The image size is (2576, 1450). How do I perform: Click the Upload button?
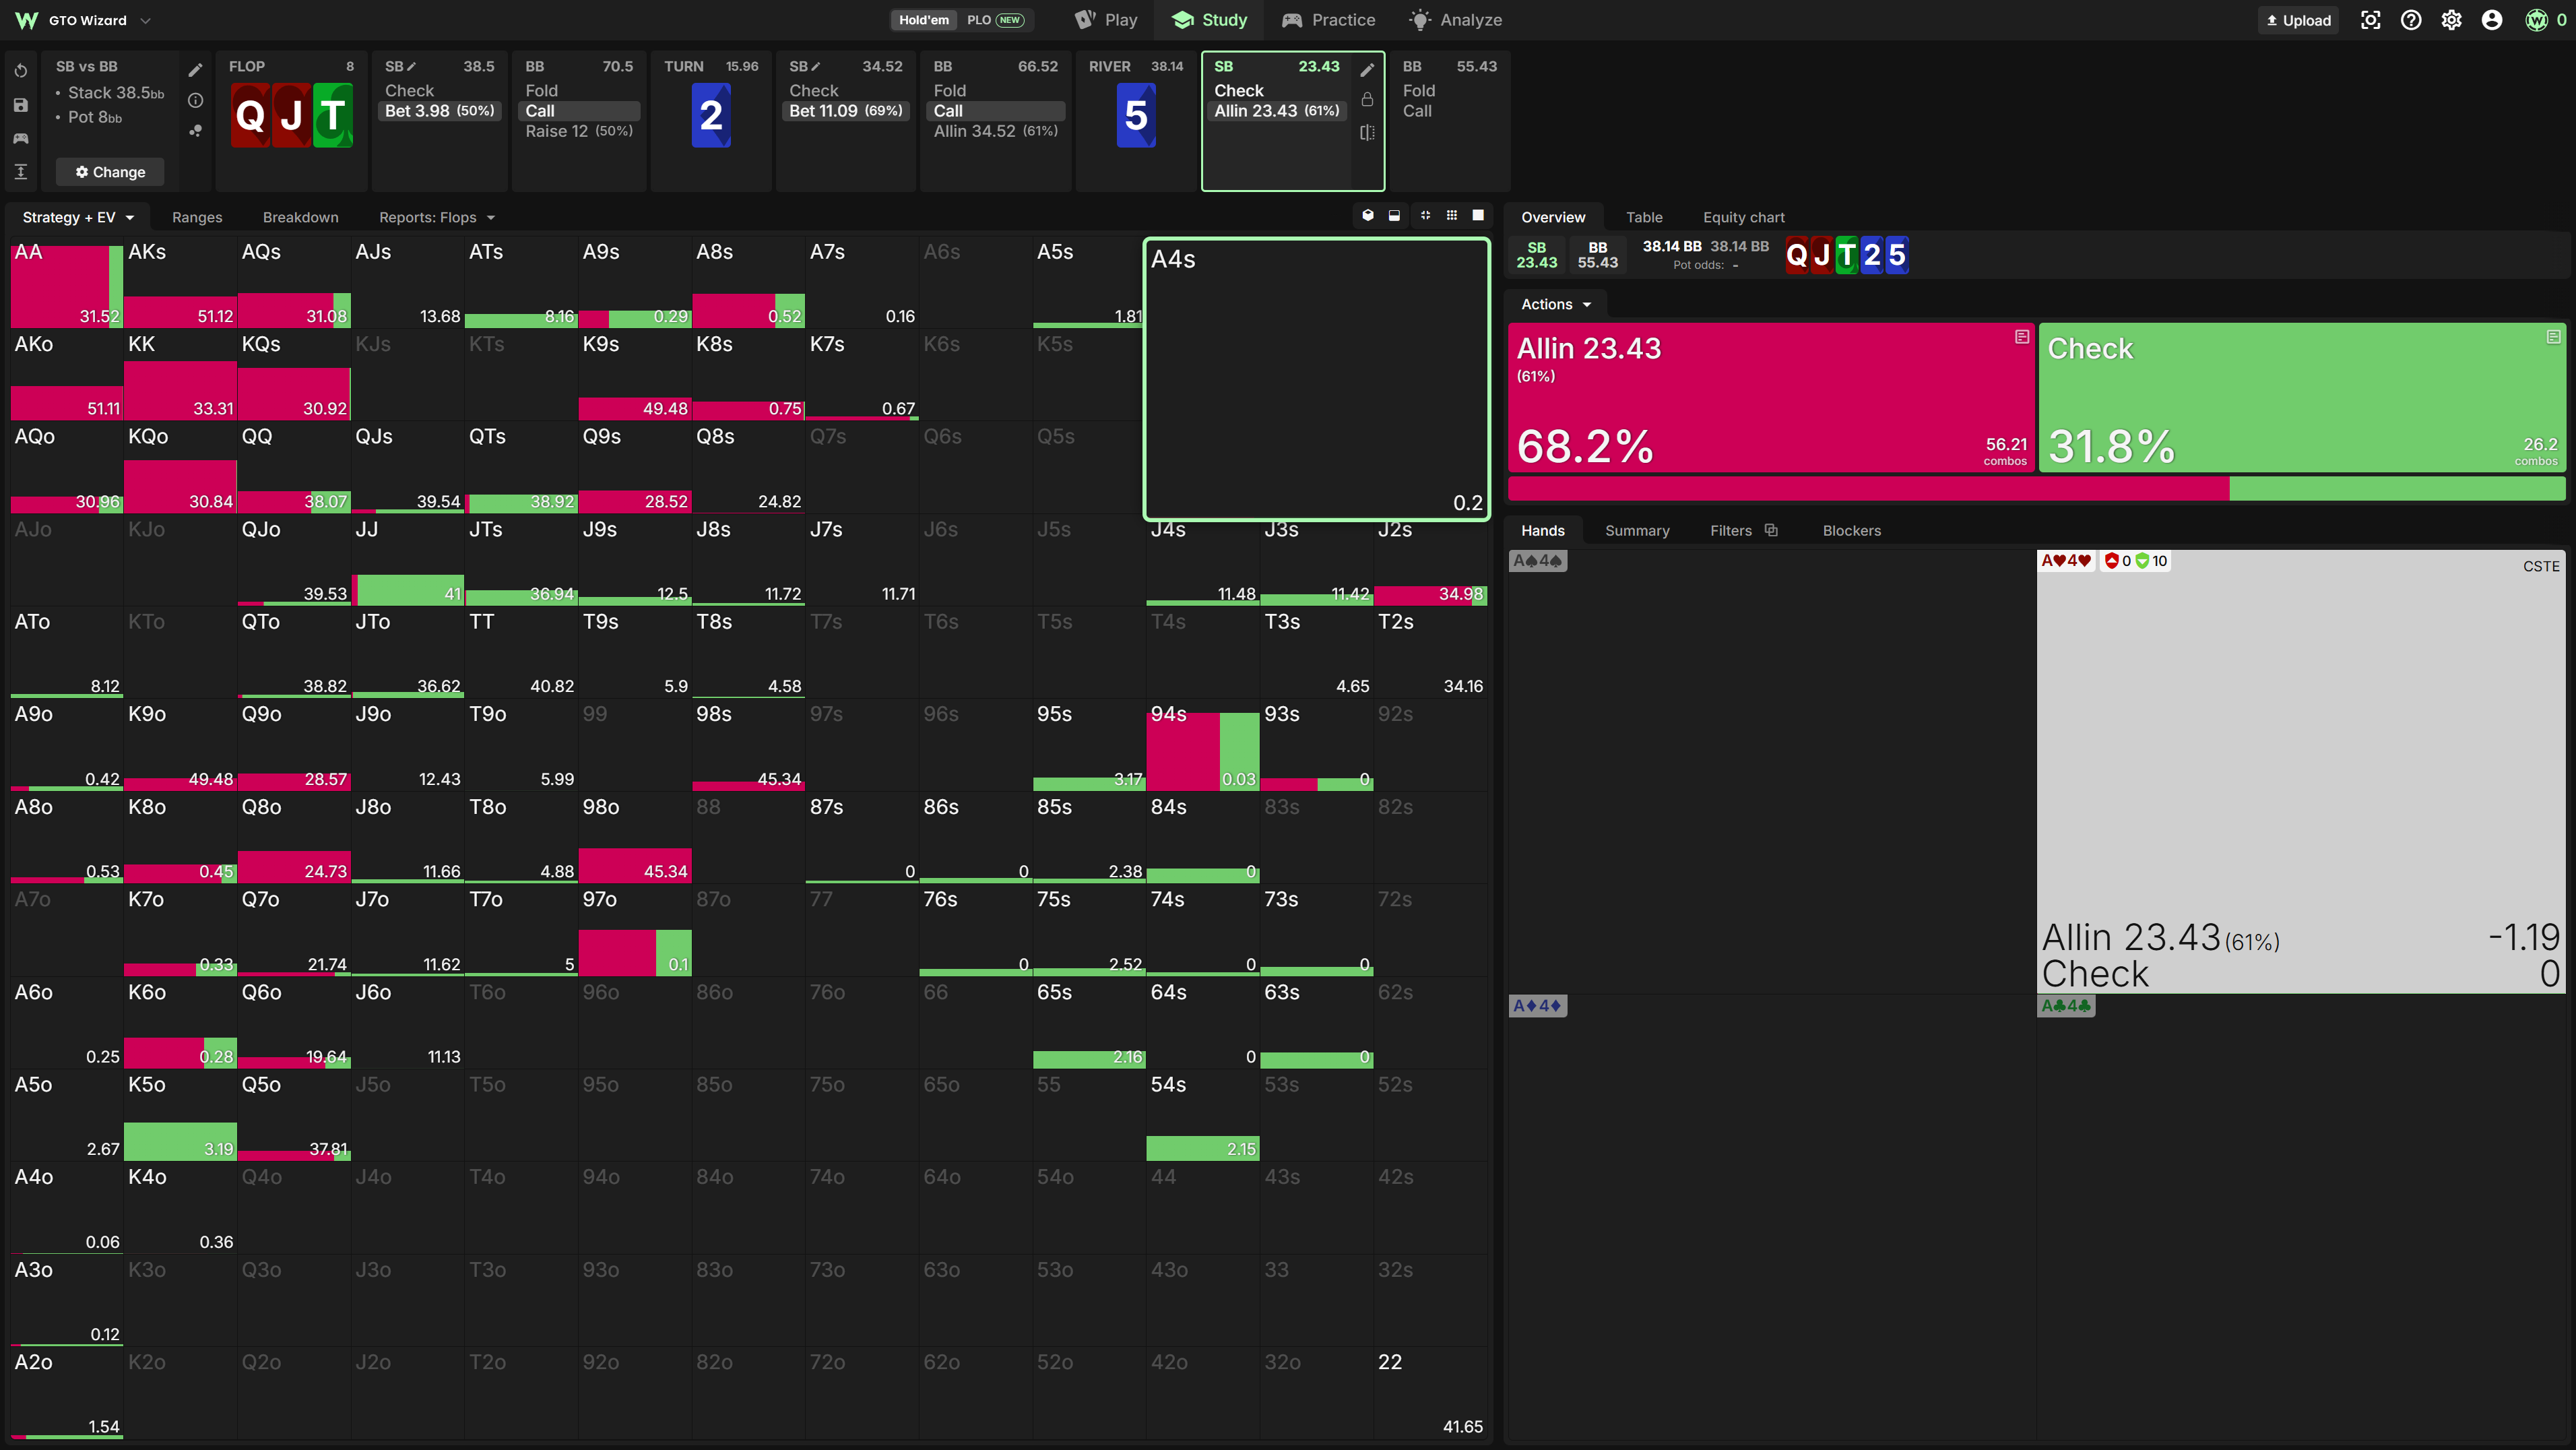click(2298, 20)
